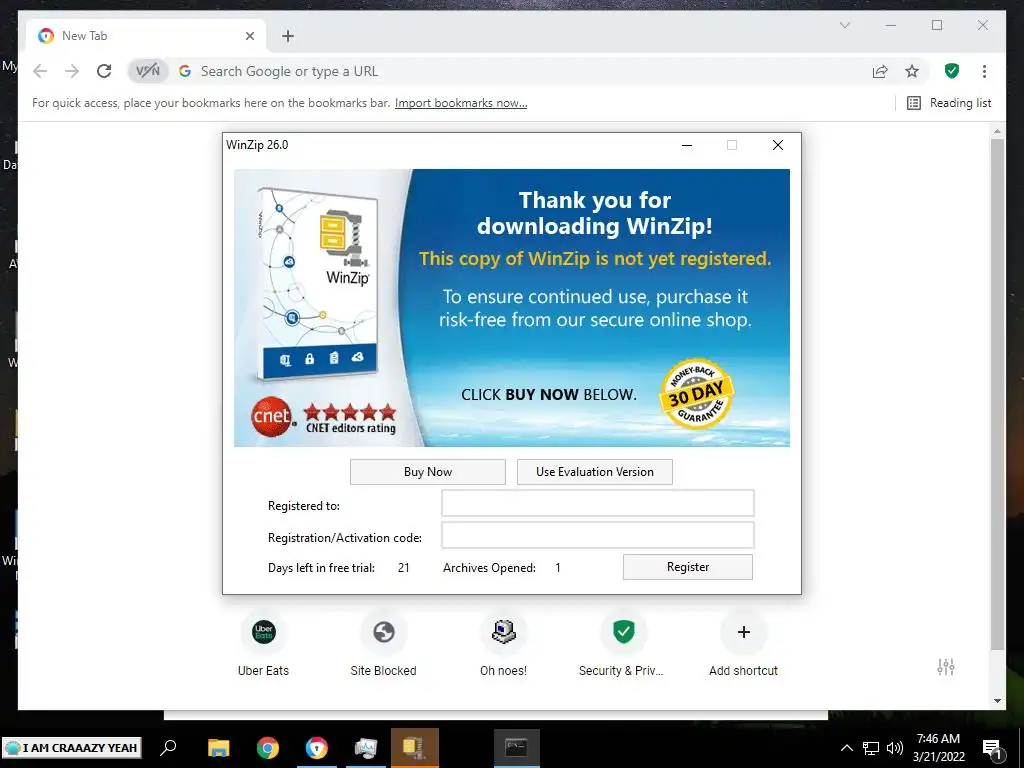Share this page icon
This screenshot has height=768, width=1024.
[x=880, y=71]
